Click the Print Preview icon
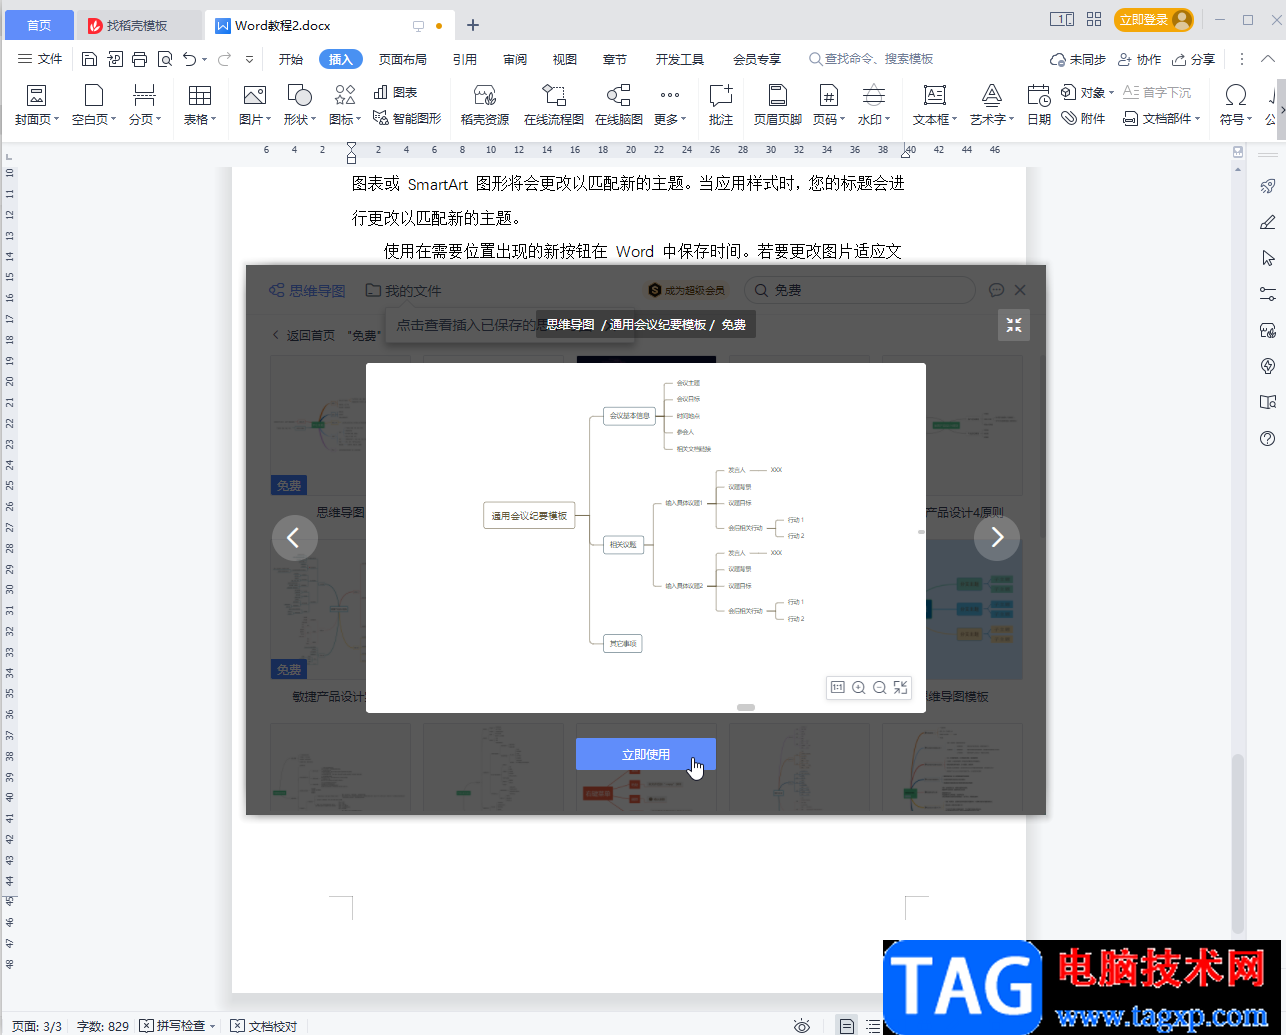1286x1035 pixels. pyautogui.click(x=165, y=59)
